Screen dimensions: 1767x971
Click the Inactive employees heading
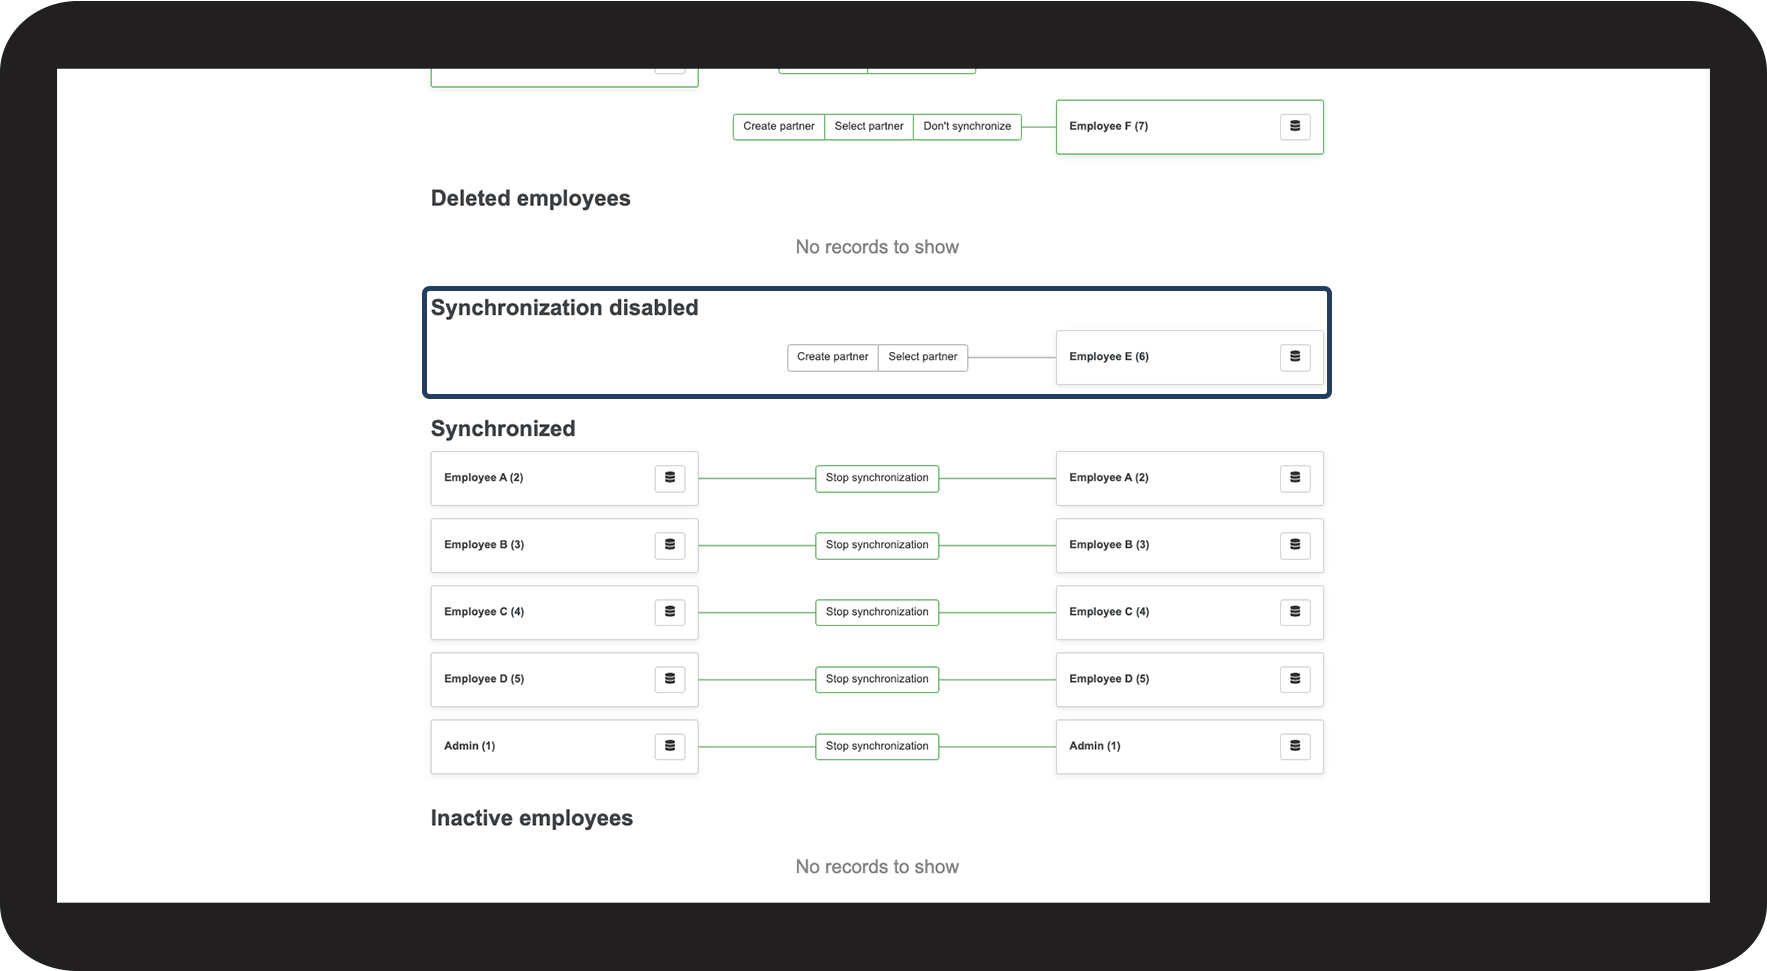pos(532,819)
